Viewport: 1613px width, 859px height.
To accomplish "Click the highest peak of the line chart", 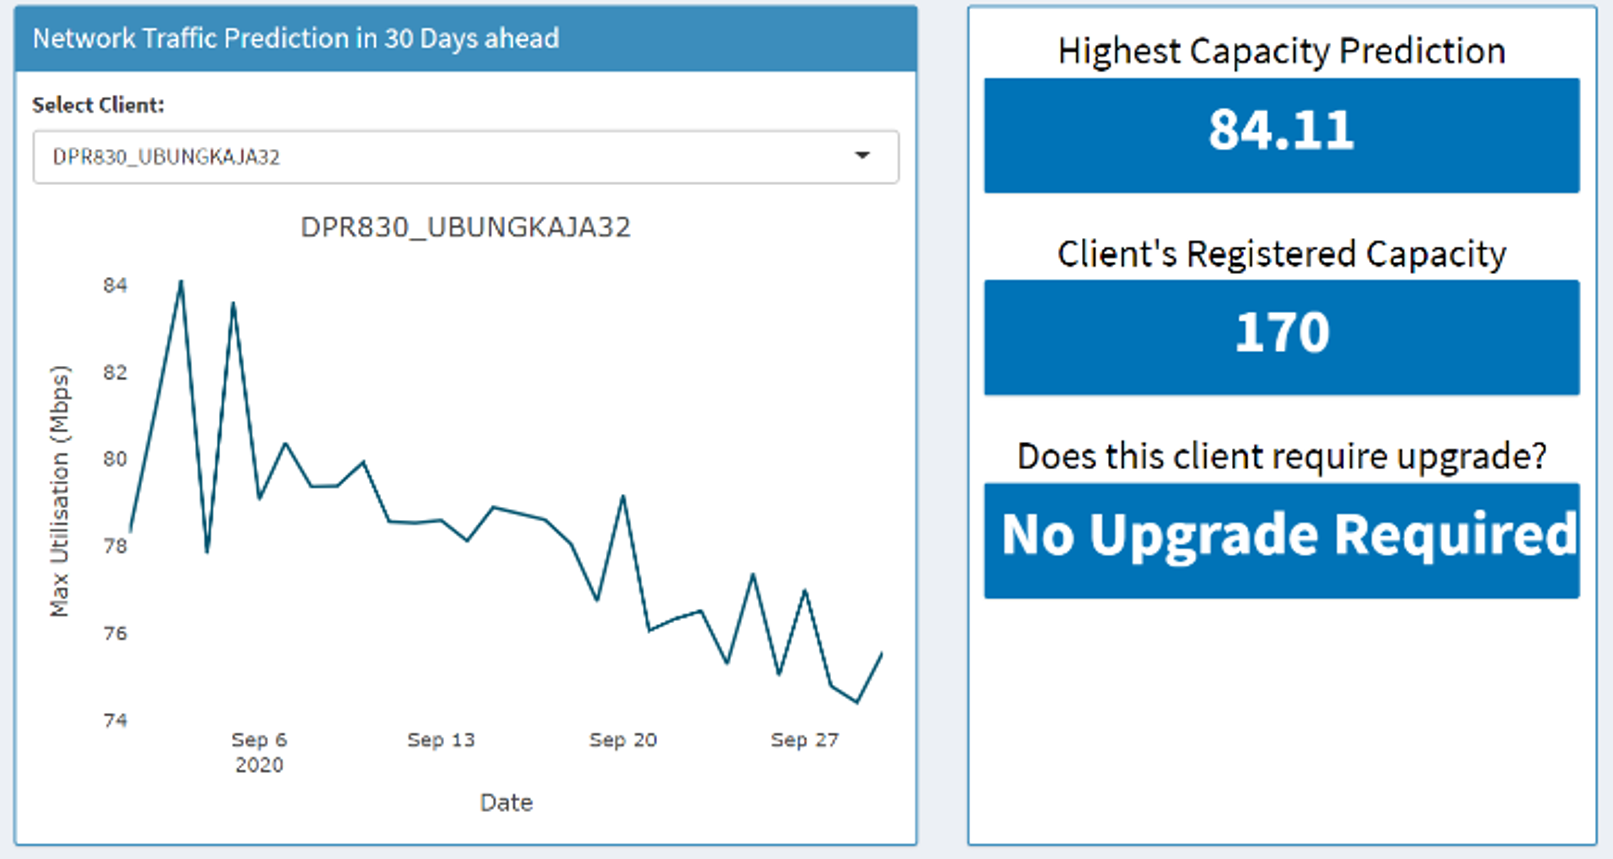I will click(x=181, y=282).
